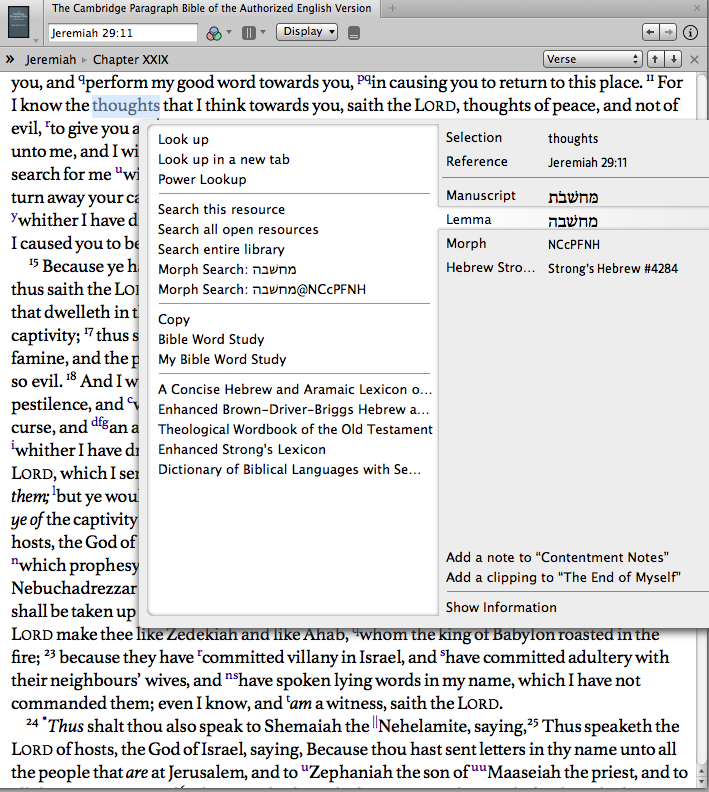Select Search this resource

pyautogui.click(x=221, y=210)
